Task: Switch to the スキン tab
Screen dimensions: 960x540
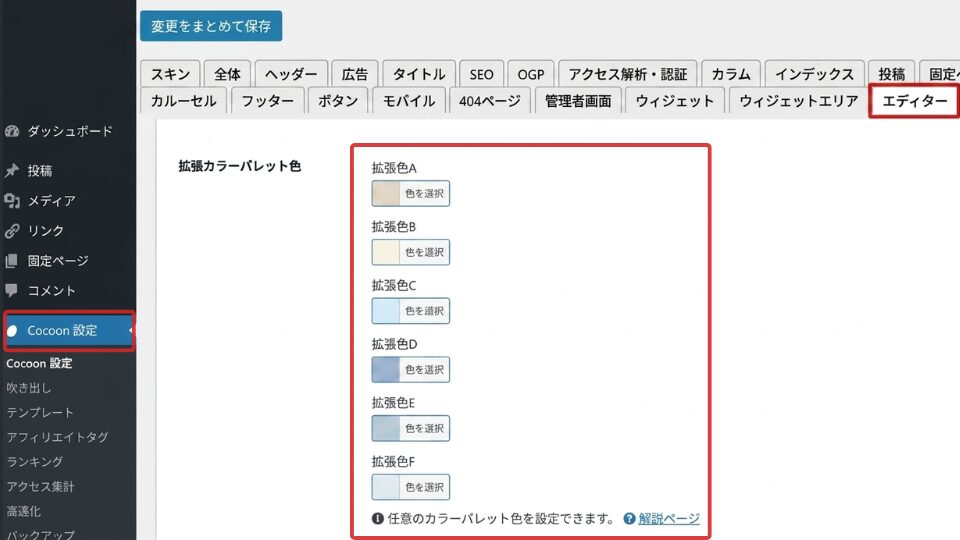Action: 170,74
